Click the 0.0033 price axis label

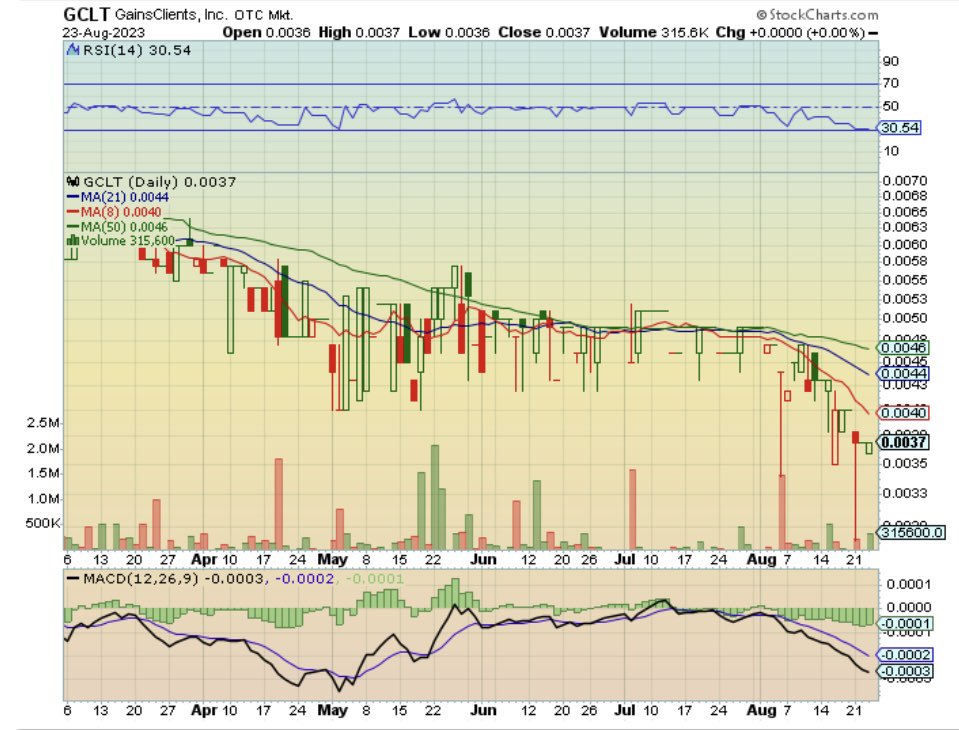[905, 493]
